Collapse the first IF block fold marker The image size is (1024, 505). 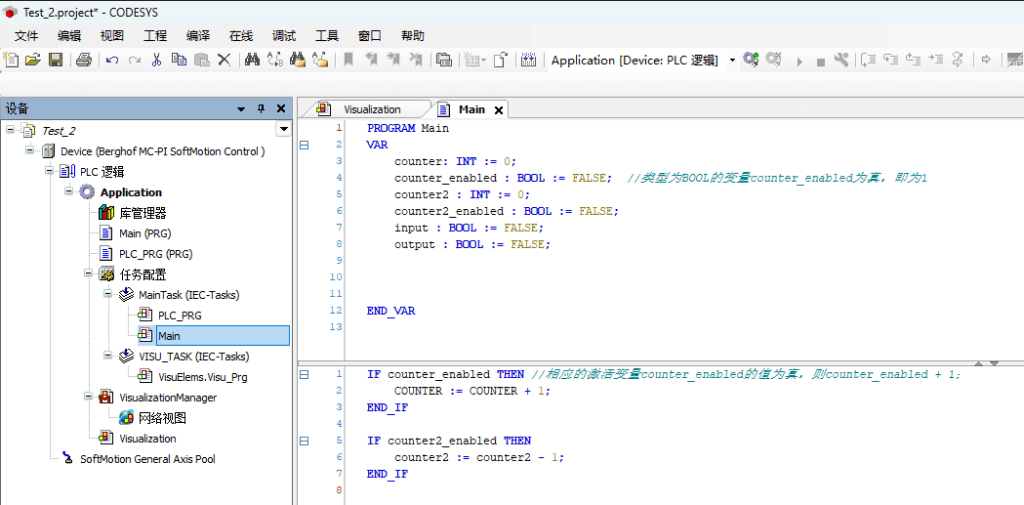pos(304,374)
